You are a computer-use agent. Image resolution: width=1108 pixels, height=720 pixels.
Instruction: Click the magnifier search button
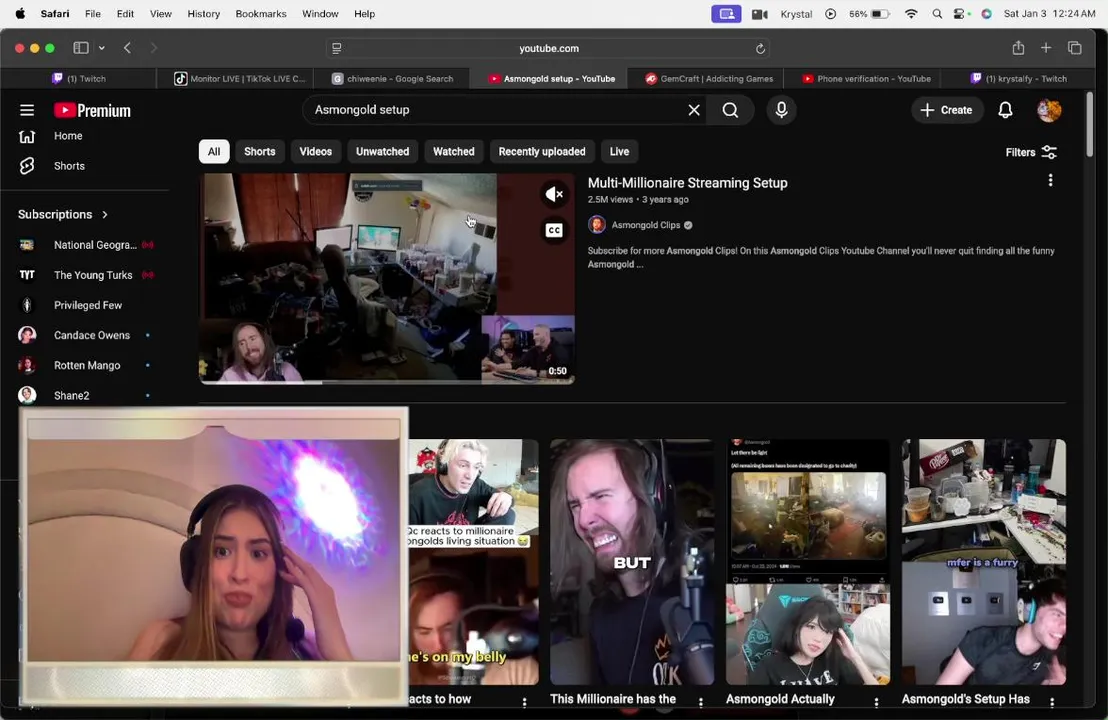(x=730, y=110)
